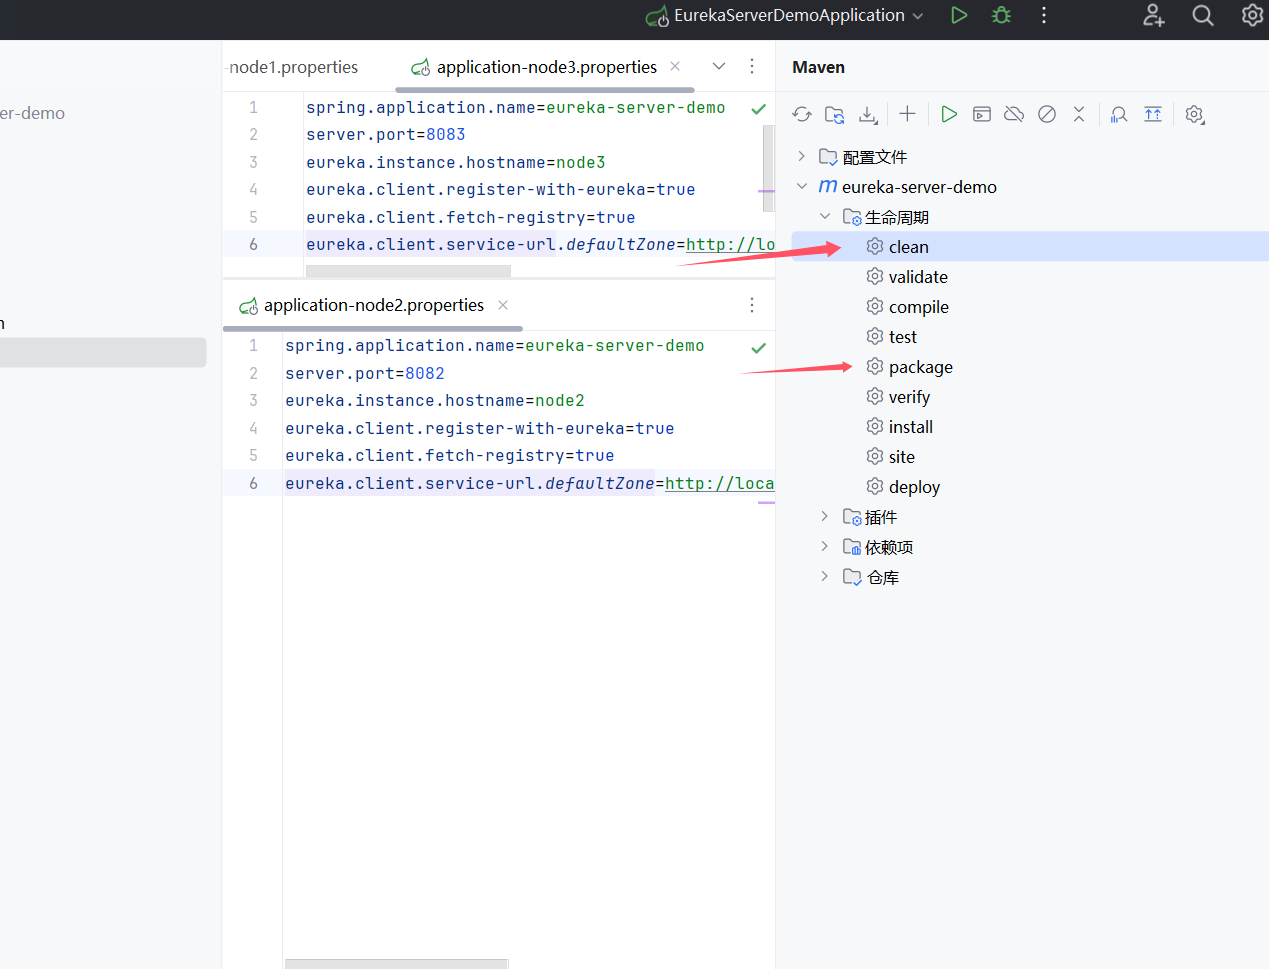Click horizontal scrollbar in node2 editor
The image size is (1269, 969).
click(396, 964)
